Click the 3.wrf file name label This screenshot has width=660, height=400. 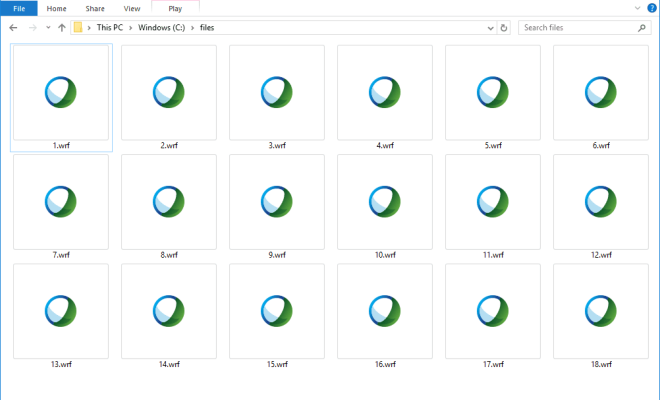[x=277, y=145]
